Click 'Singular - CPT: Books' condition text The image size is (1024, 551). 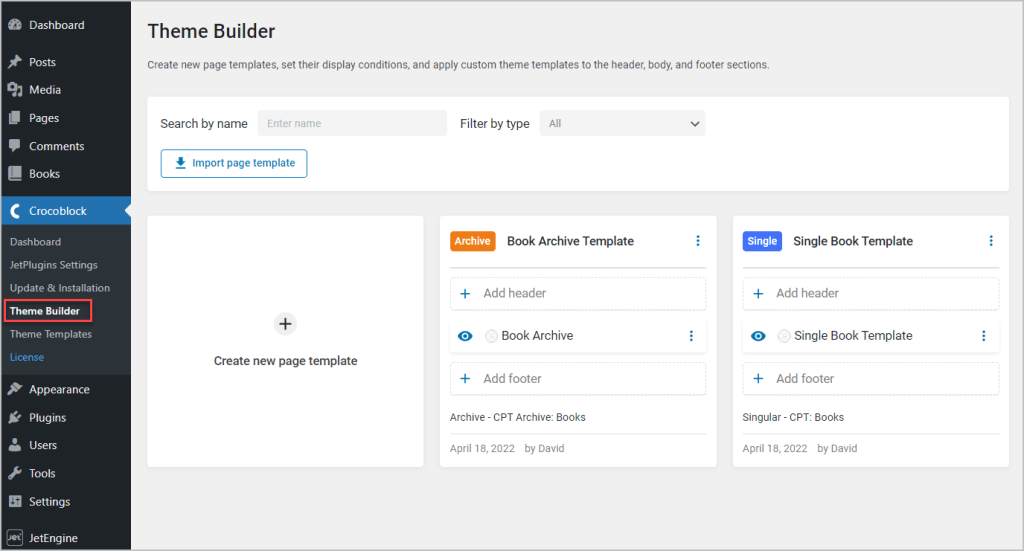tap(793, 417)
